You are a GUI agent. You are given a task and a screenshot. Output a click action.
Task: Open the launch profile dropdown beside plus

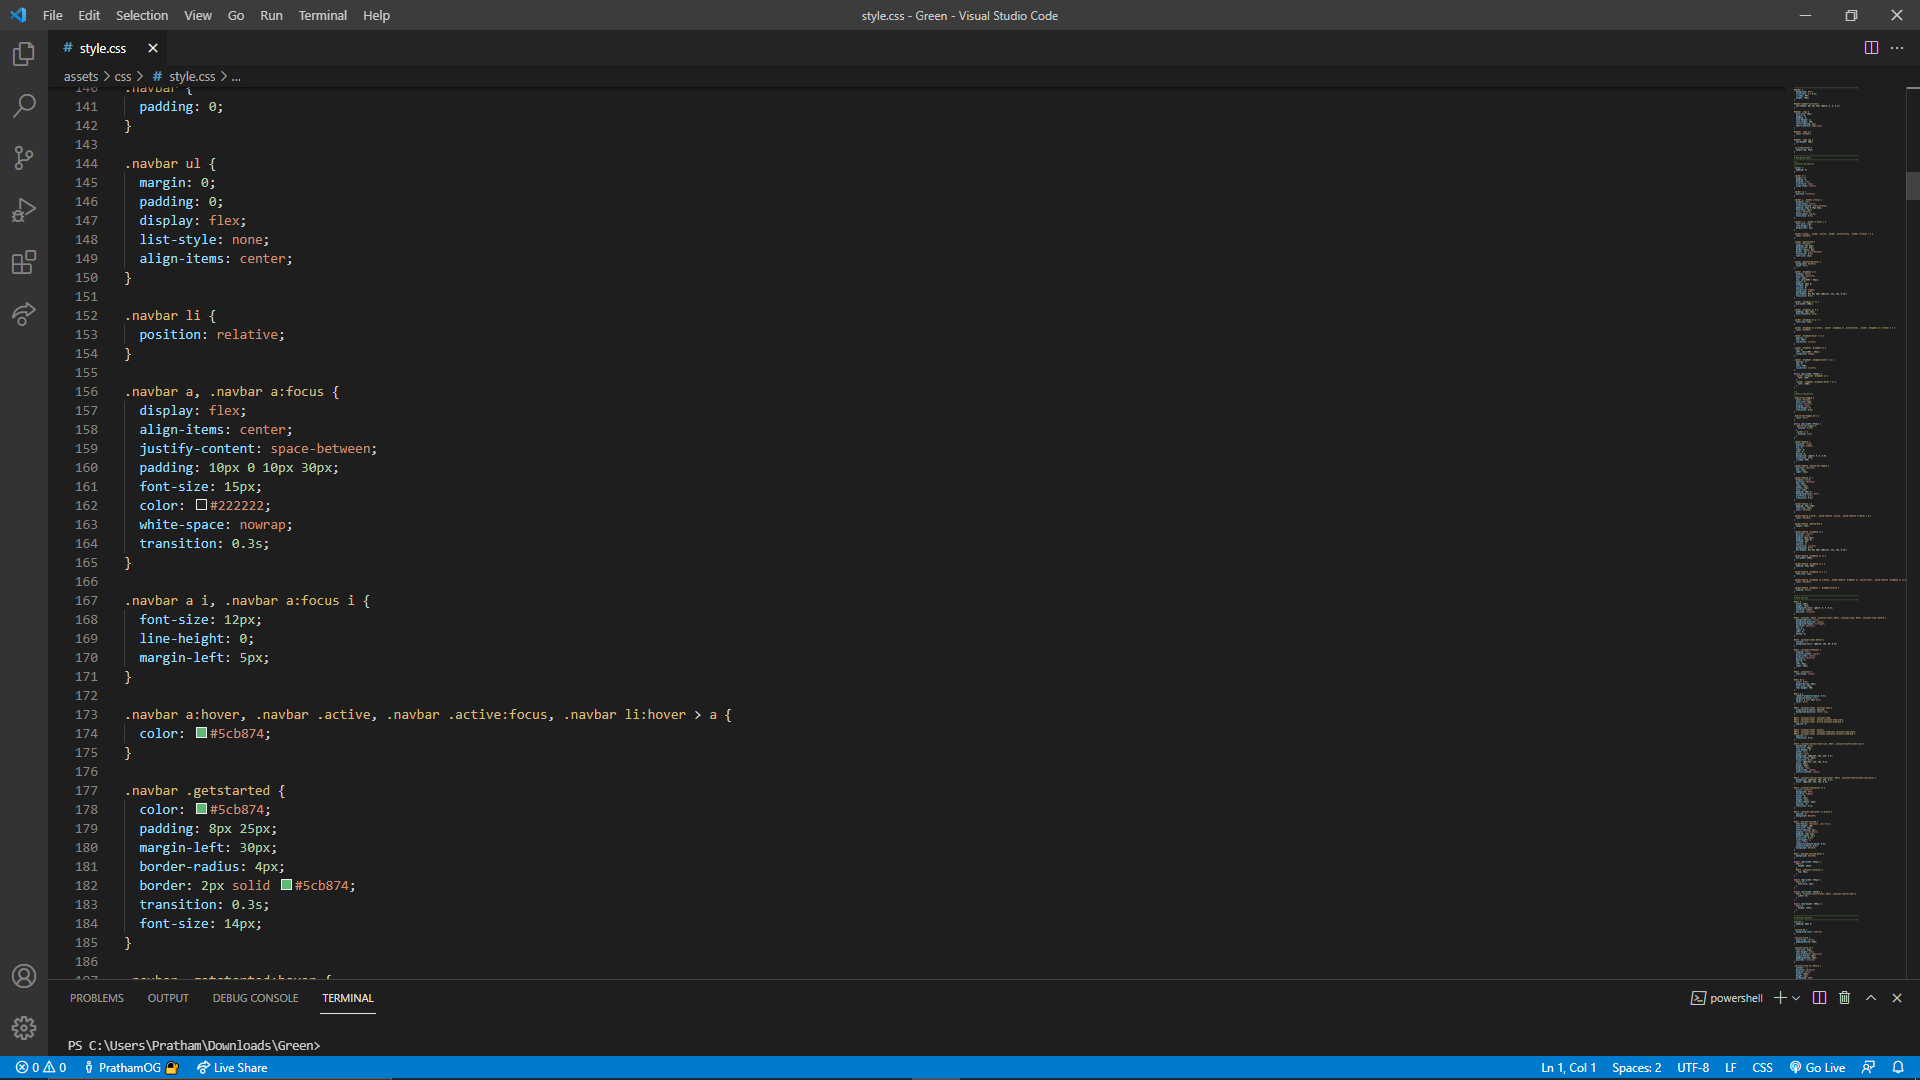coord(1797,998)
